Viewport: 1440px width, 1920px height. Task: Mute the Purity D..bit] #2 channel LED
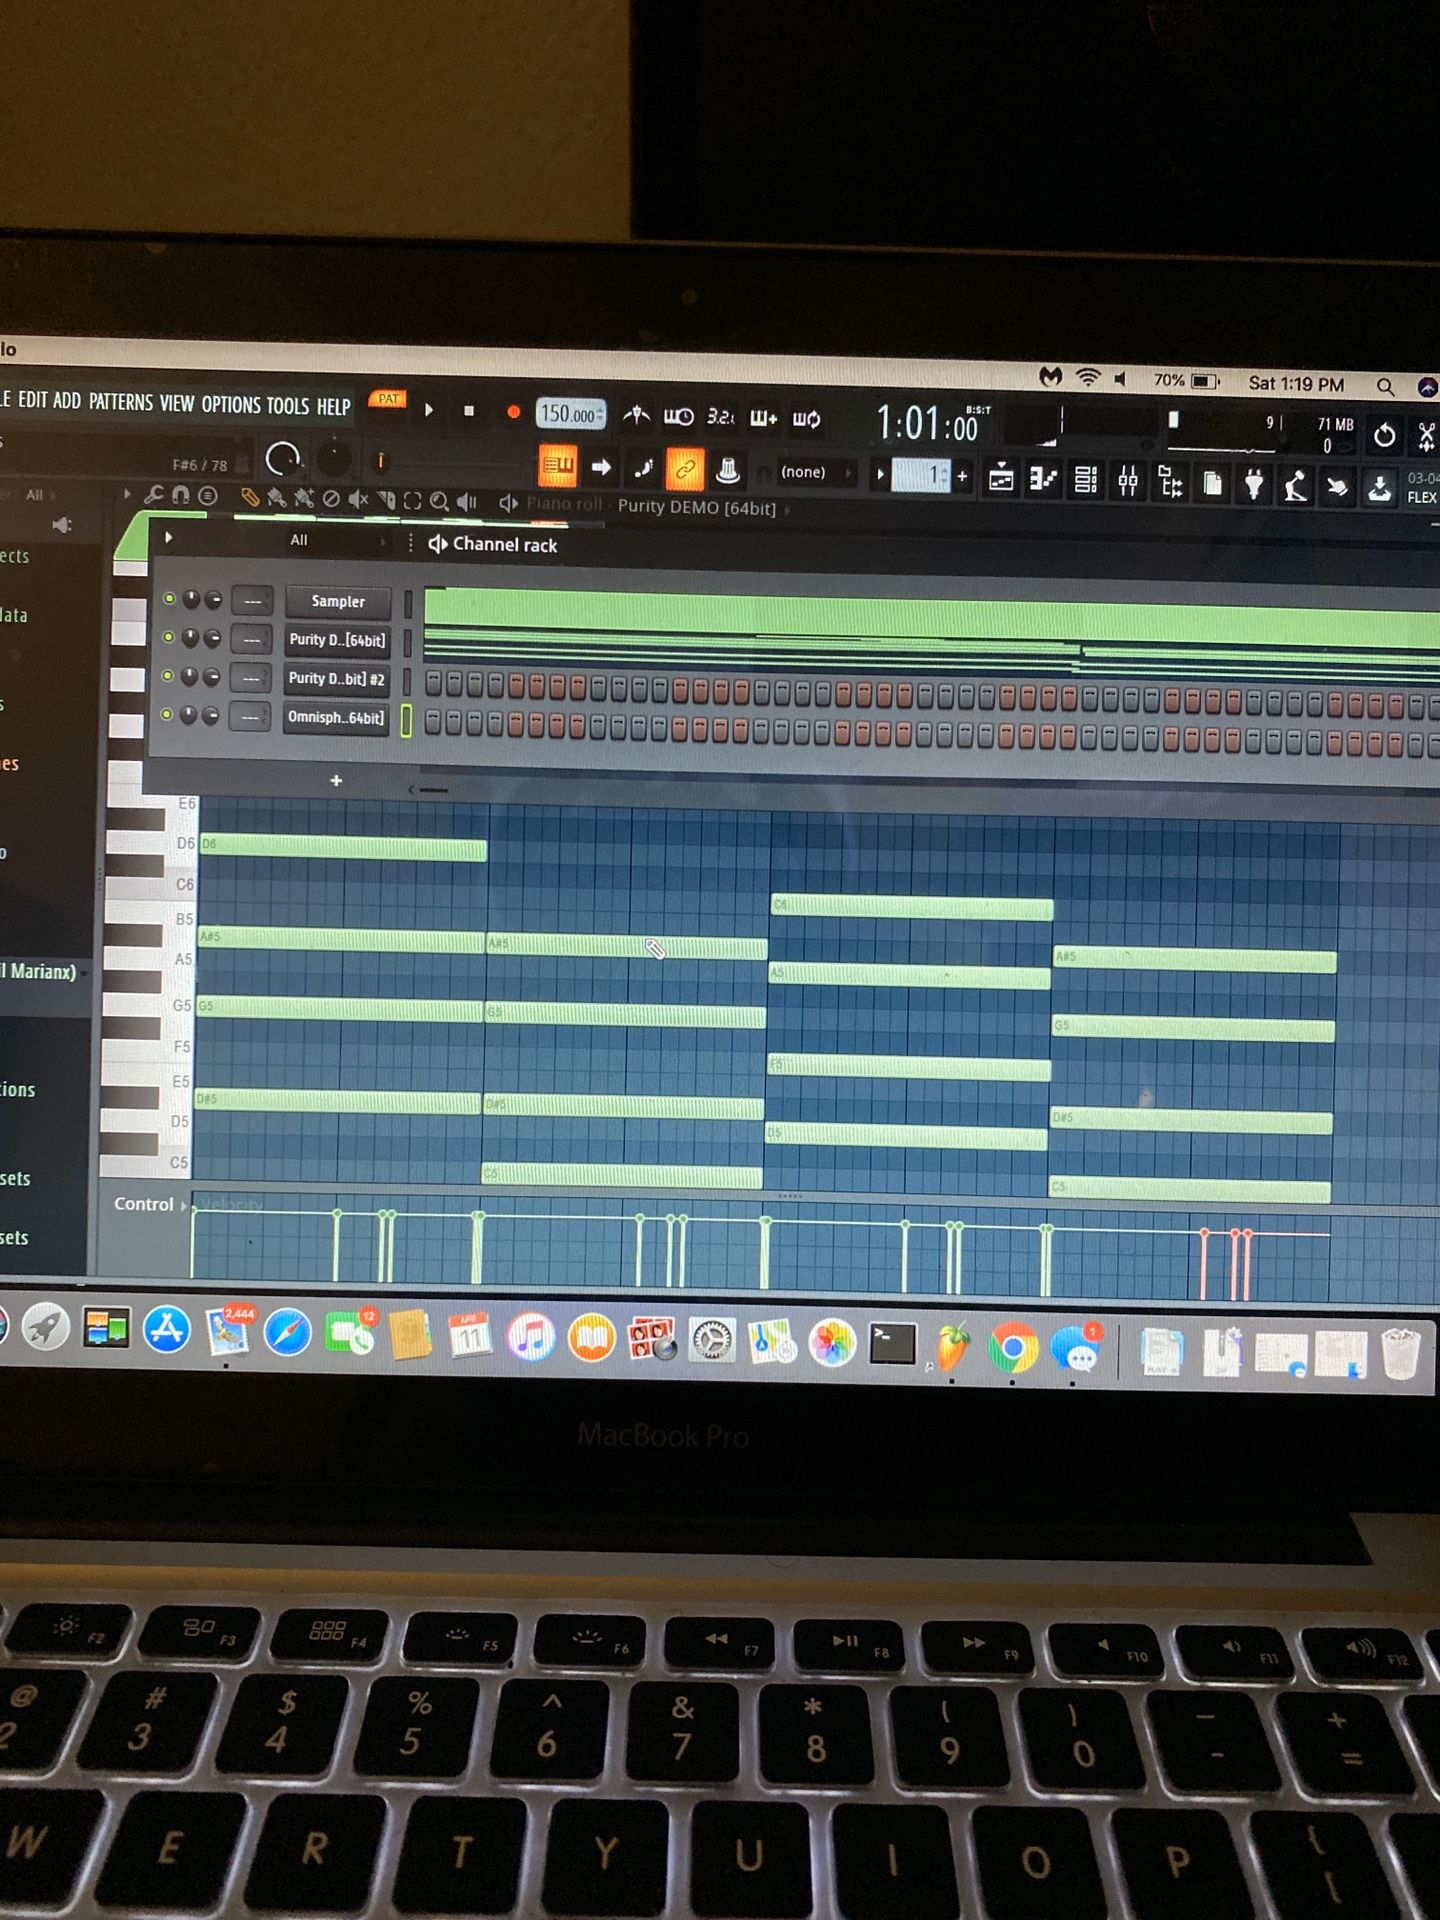(x=168, y=675)
